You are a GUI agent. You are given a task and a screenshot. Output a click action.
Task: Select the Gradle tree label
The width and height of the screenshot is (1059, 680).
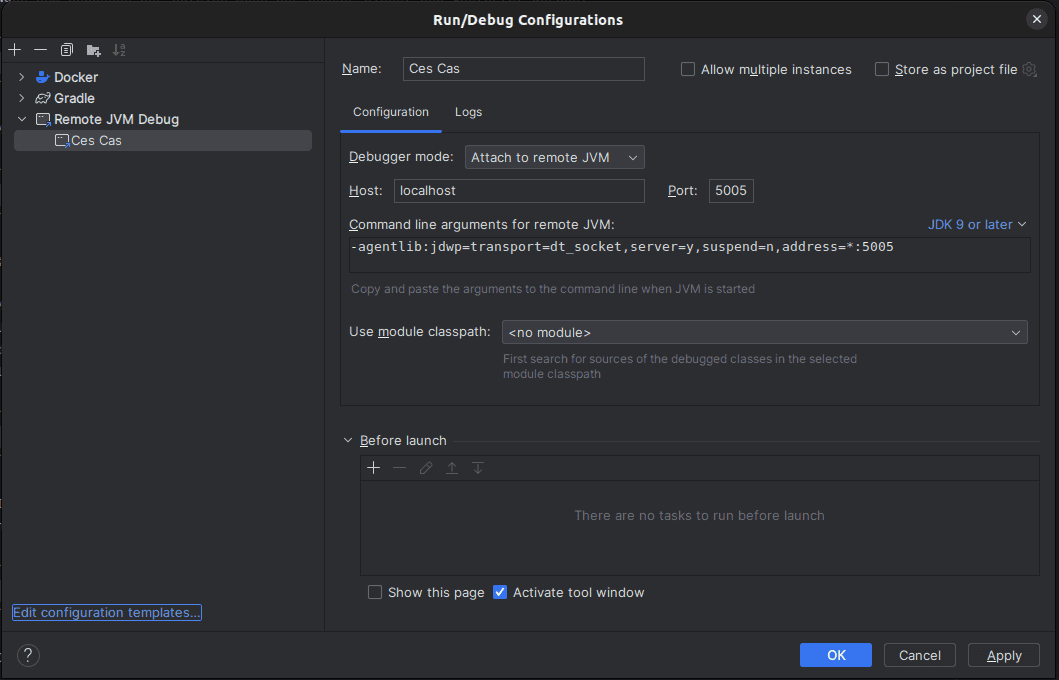pyautogui.click(x=74, y=98)
